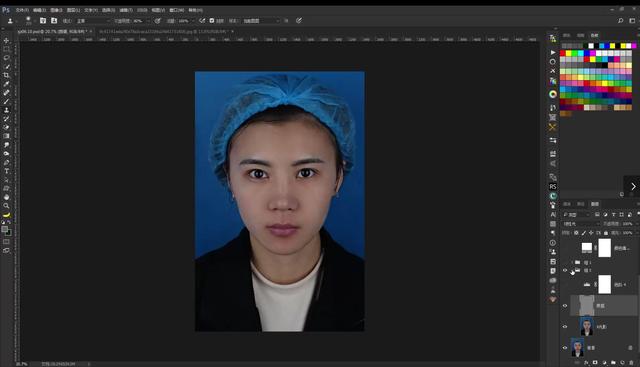Open the search icon at top right
The height and width of the screenshot is (367, 640).
pos(620,20)
